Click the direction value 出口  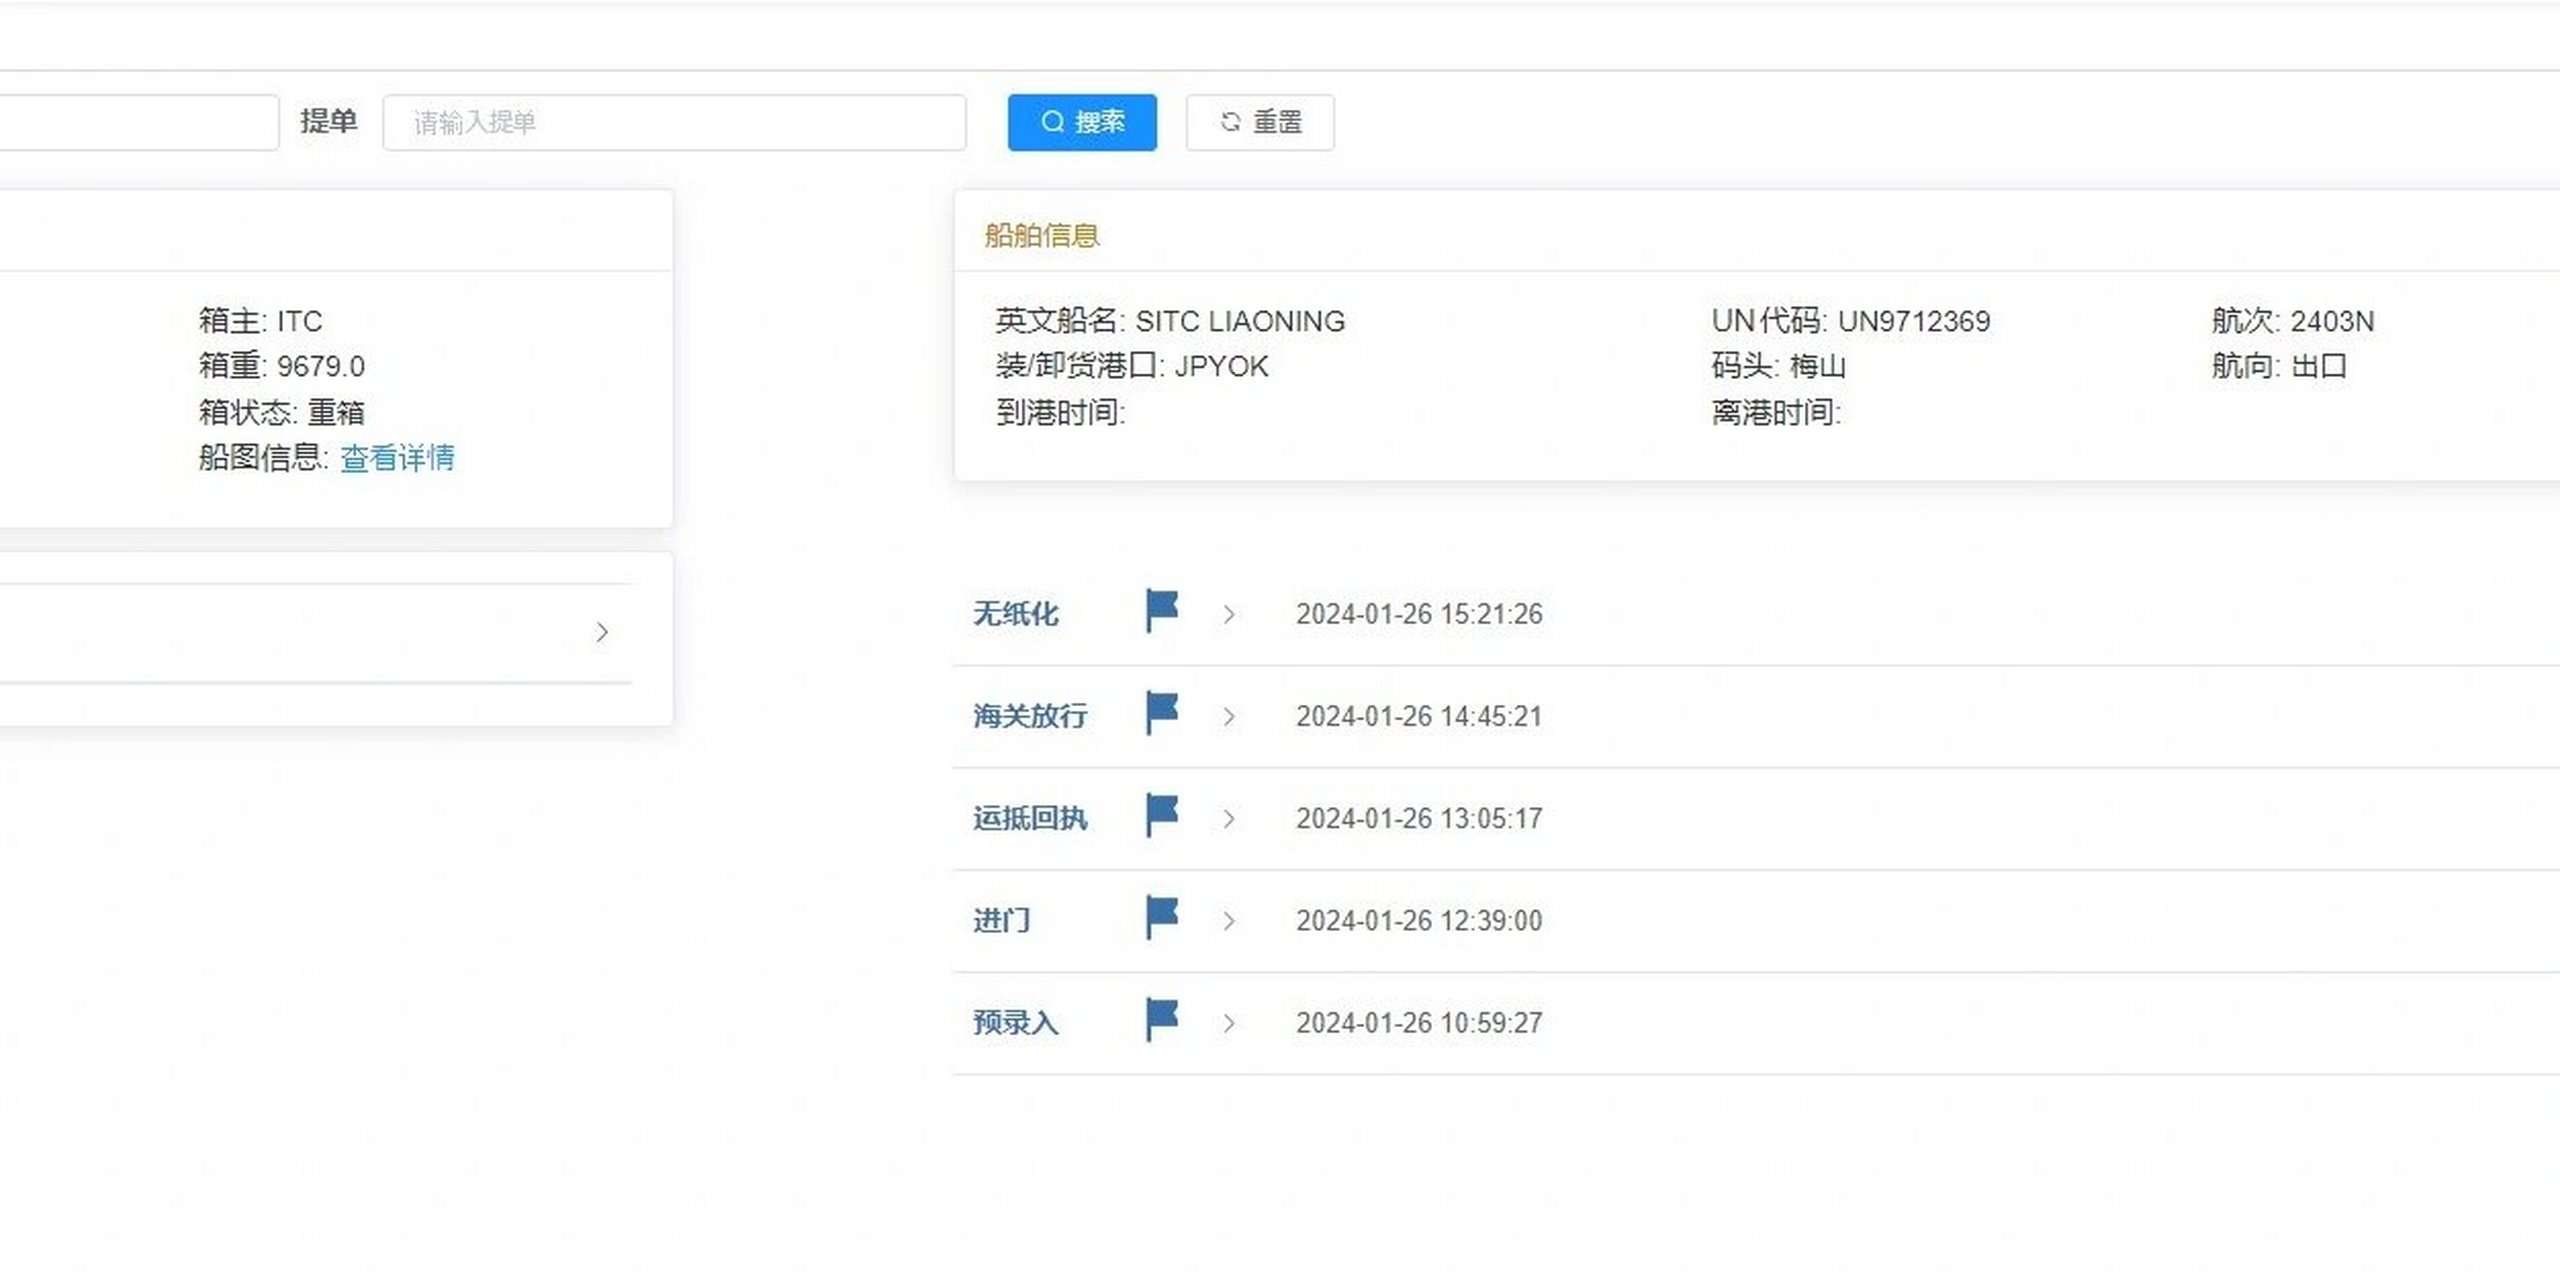[2319, 366]
